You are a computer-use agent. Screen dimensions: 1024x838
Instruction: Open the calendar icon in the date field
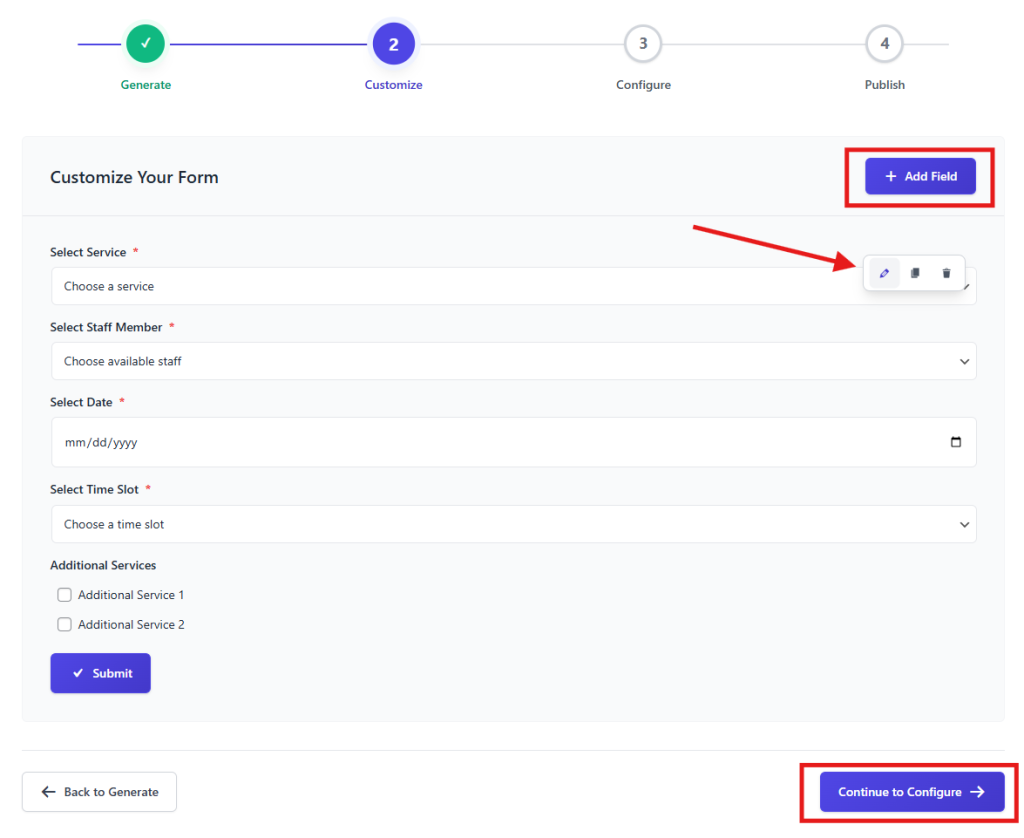click(958, 441)
